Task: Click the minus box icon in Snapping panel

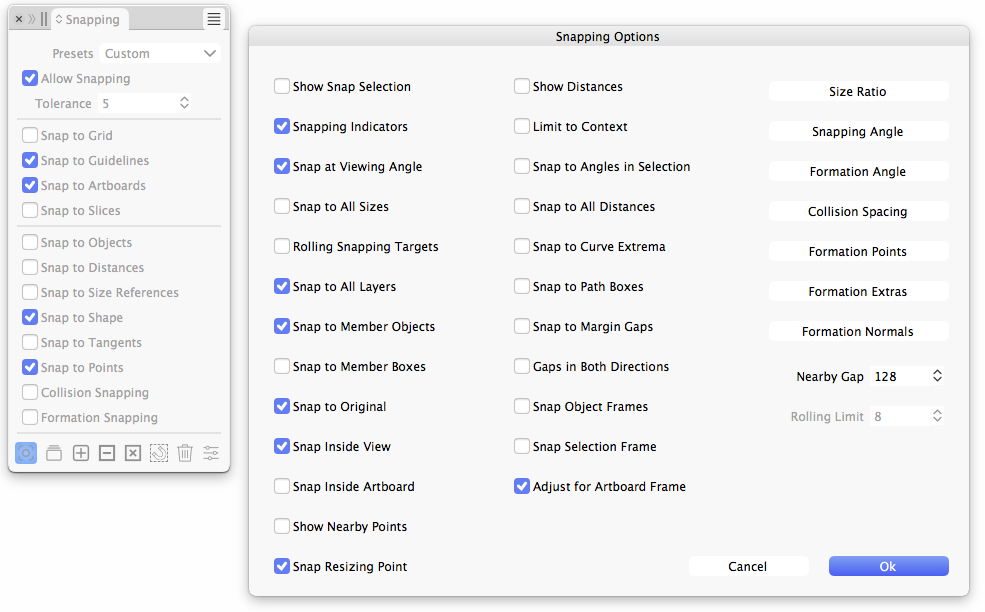Action: (107, 453)
